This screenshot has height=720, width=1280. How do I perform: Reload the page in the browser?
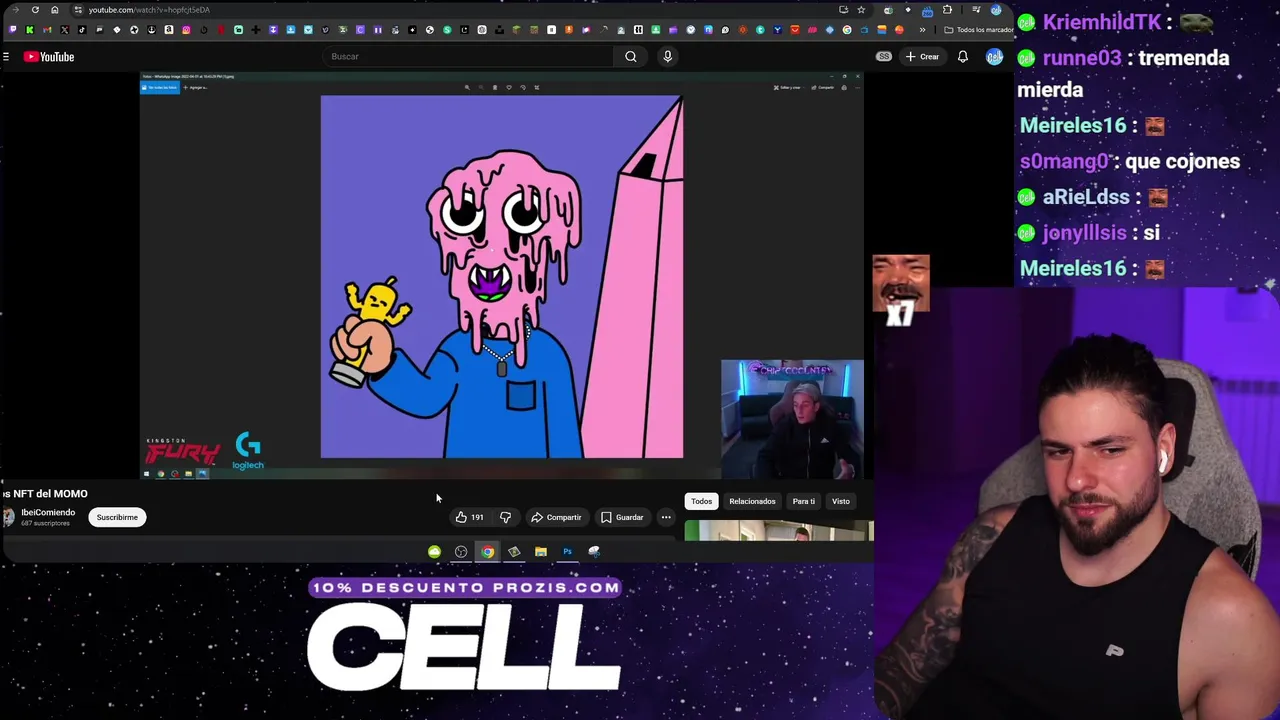tap(35, 10)
